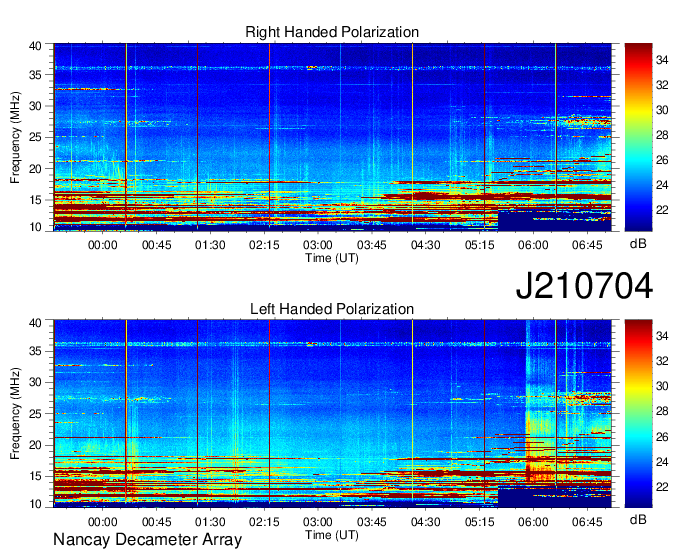Viewport: 680px width, 552px height.
Task: Click the 40 MHz tick on Right Handed plot
Action: pos(35,46)
